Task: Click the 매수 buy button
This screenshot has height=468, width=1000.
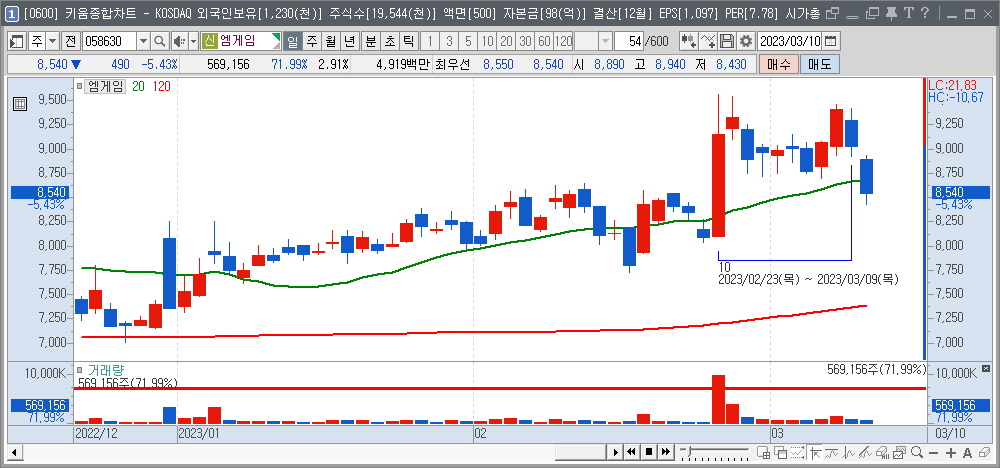Action: [778, 64]
